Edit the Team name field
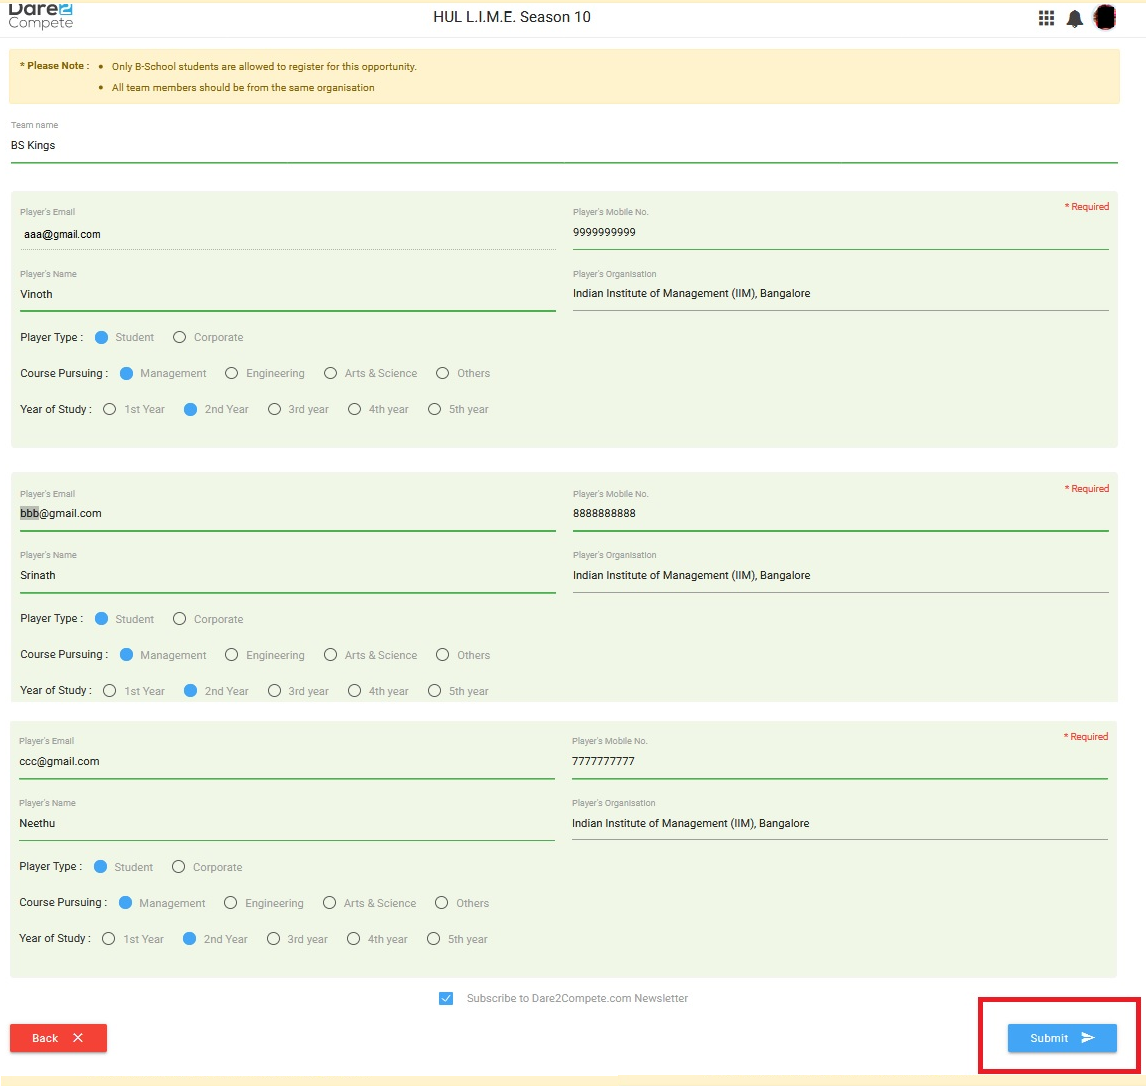This screenshot has width=1146, height=1086. (563, 146)
